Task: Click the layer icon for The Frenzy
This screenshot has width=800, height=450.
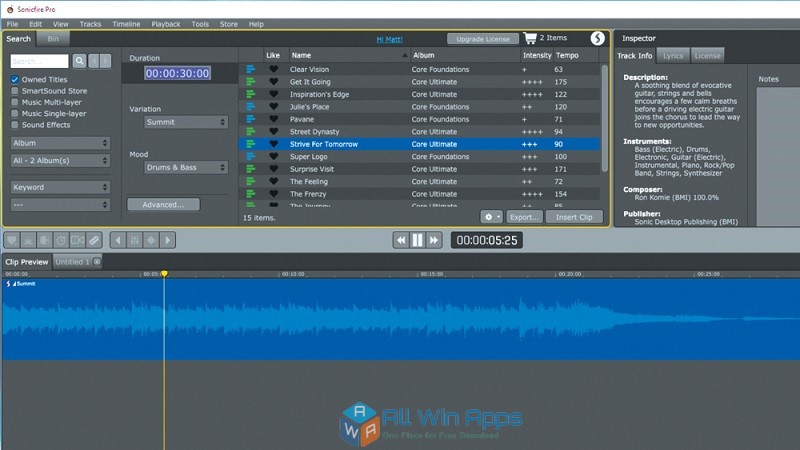Action: [251, 194]
